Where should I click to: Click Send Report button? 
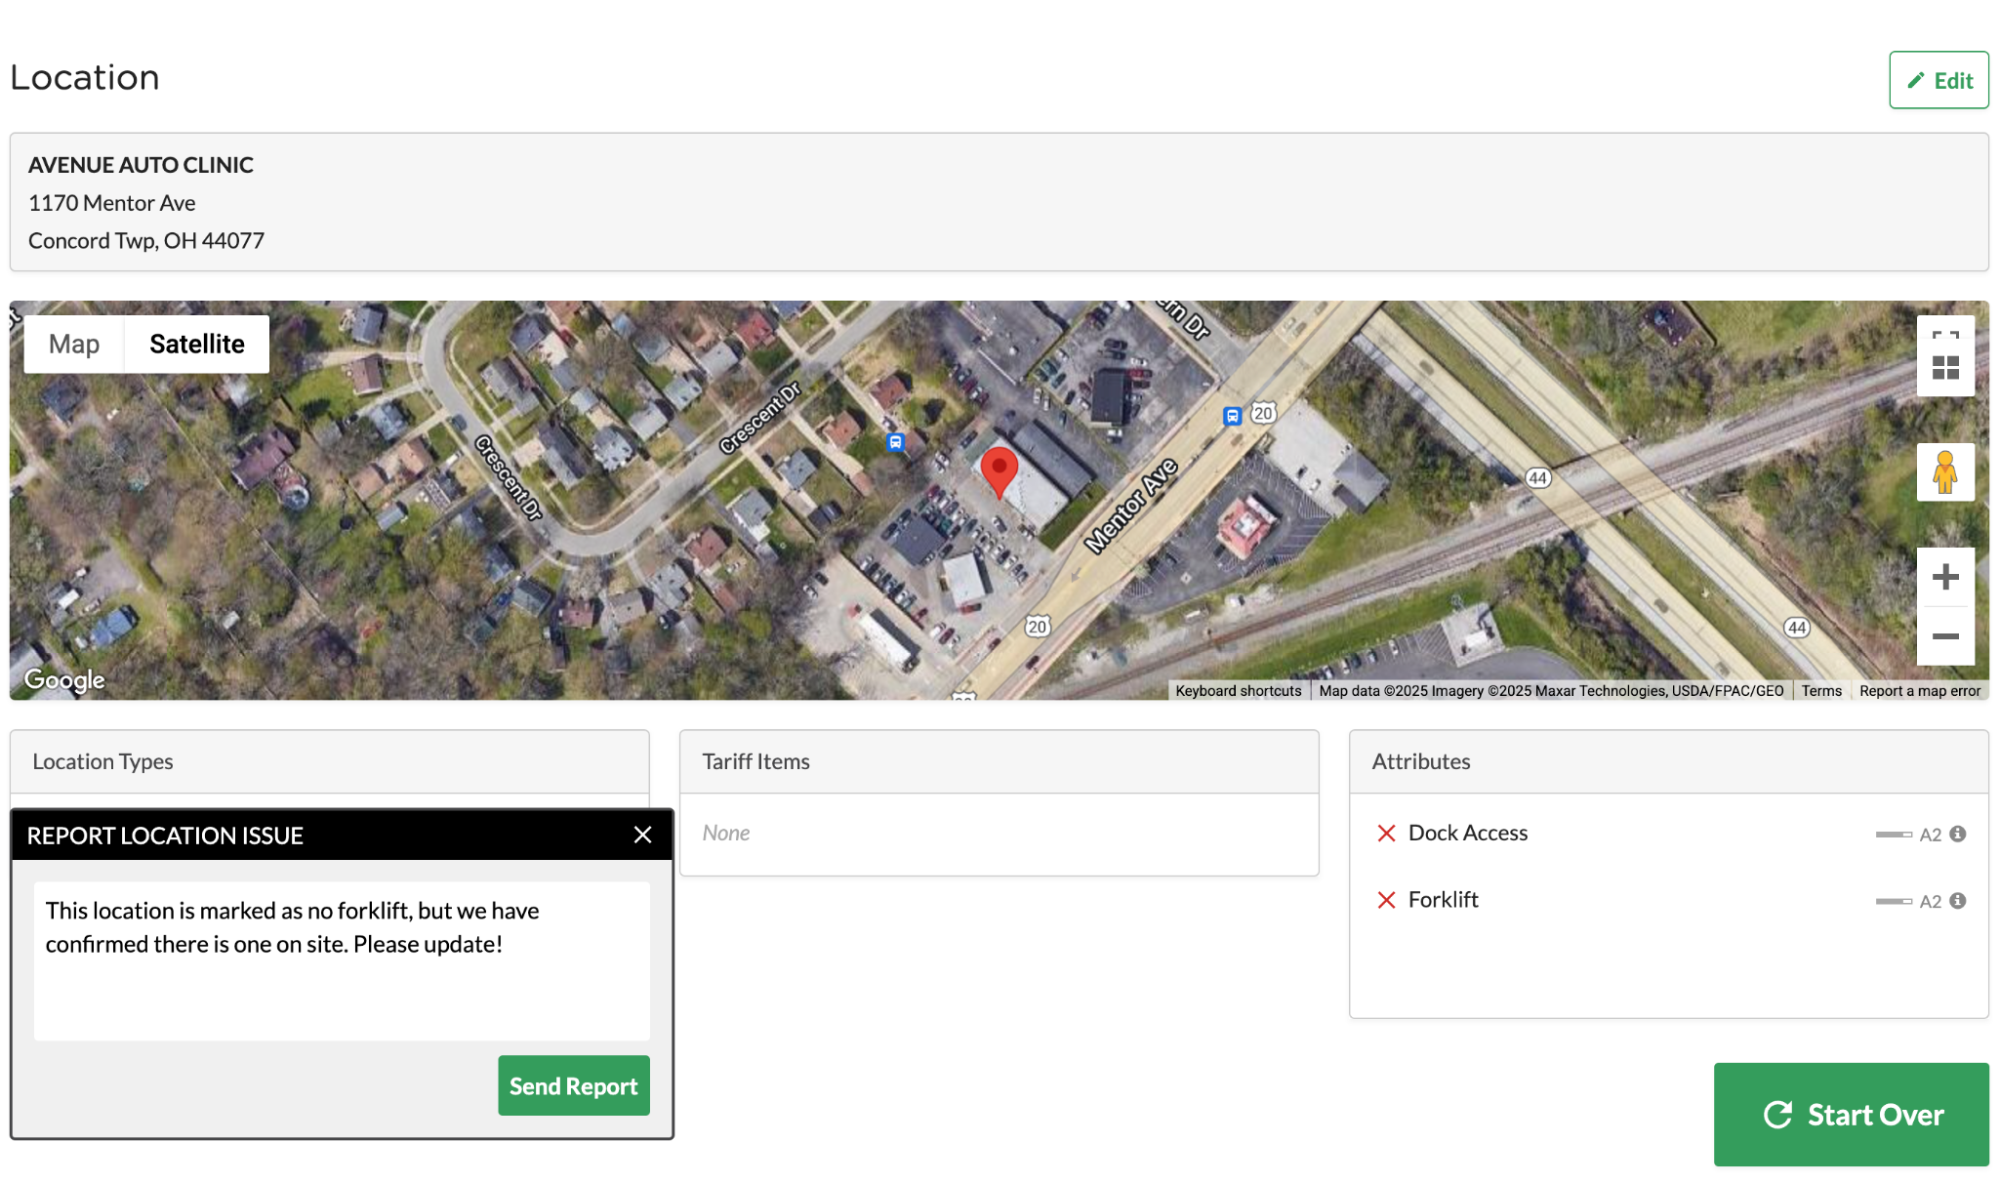pyautogui.click(x=573, y=1086)
